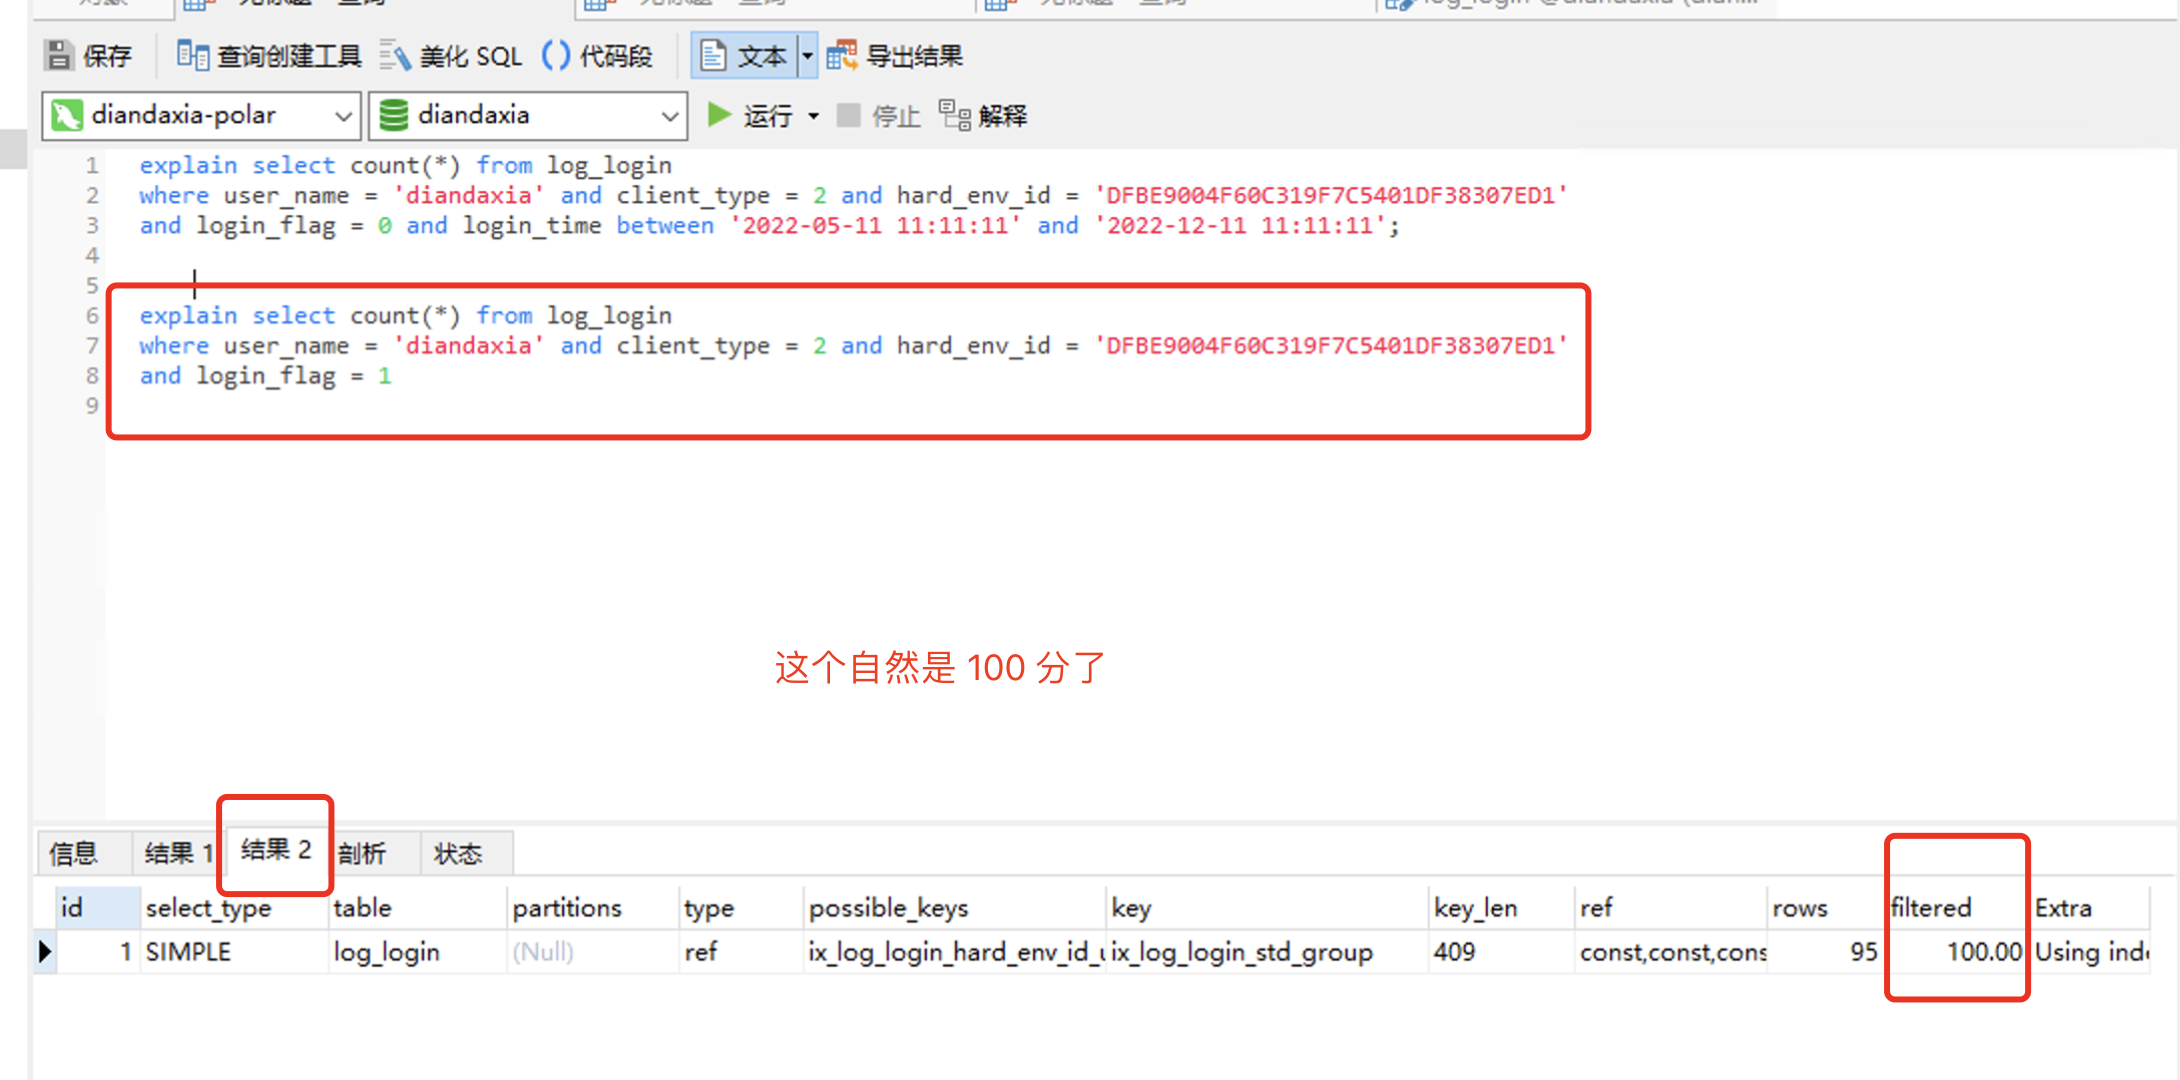Image resolution: width=2180 pixels, height=1080 pixels.
Task: Open the 剖析 (Profile) tab
Action: 362,854
